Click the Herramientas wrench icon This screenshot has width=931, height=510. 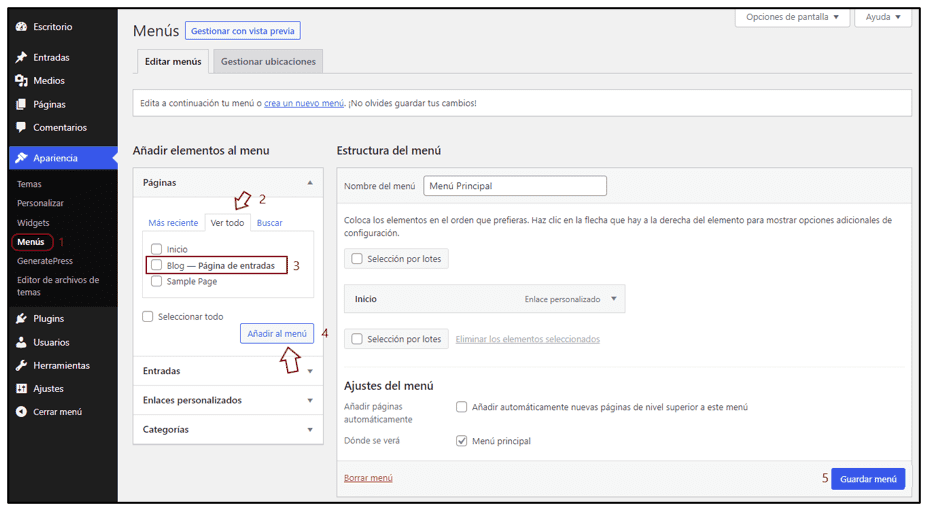click(21, 365)
